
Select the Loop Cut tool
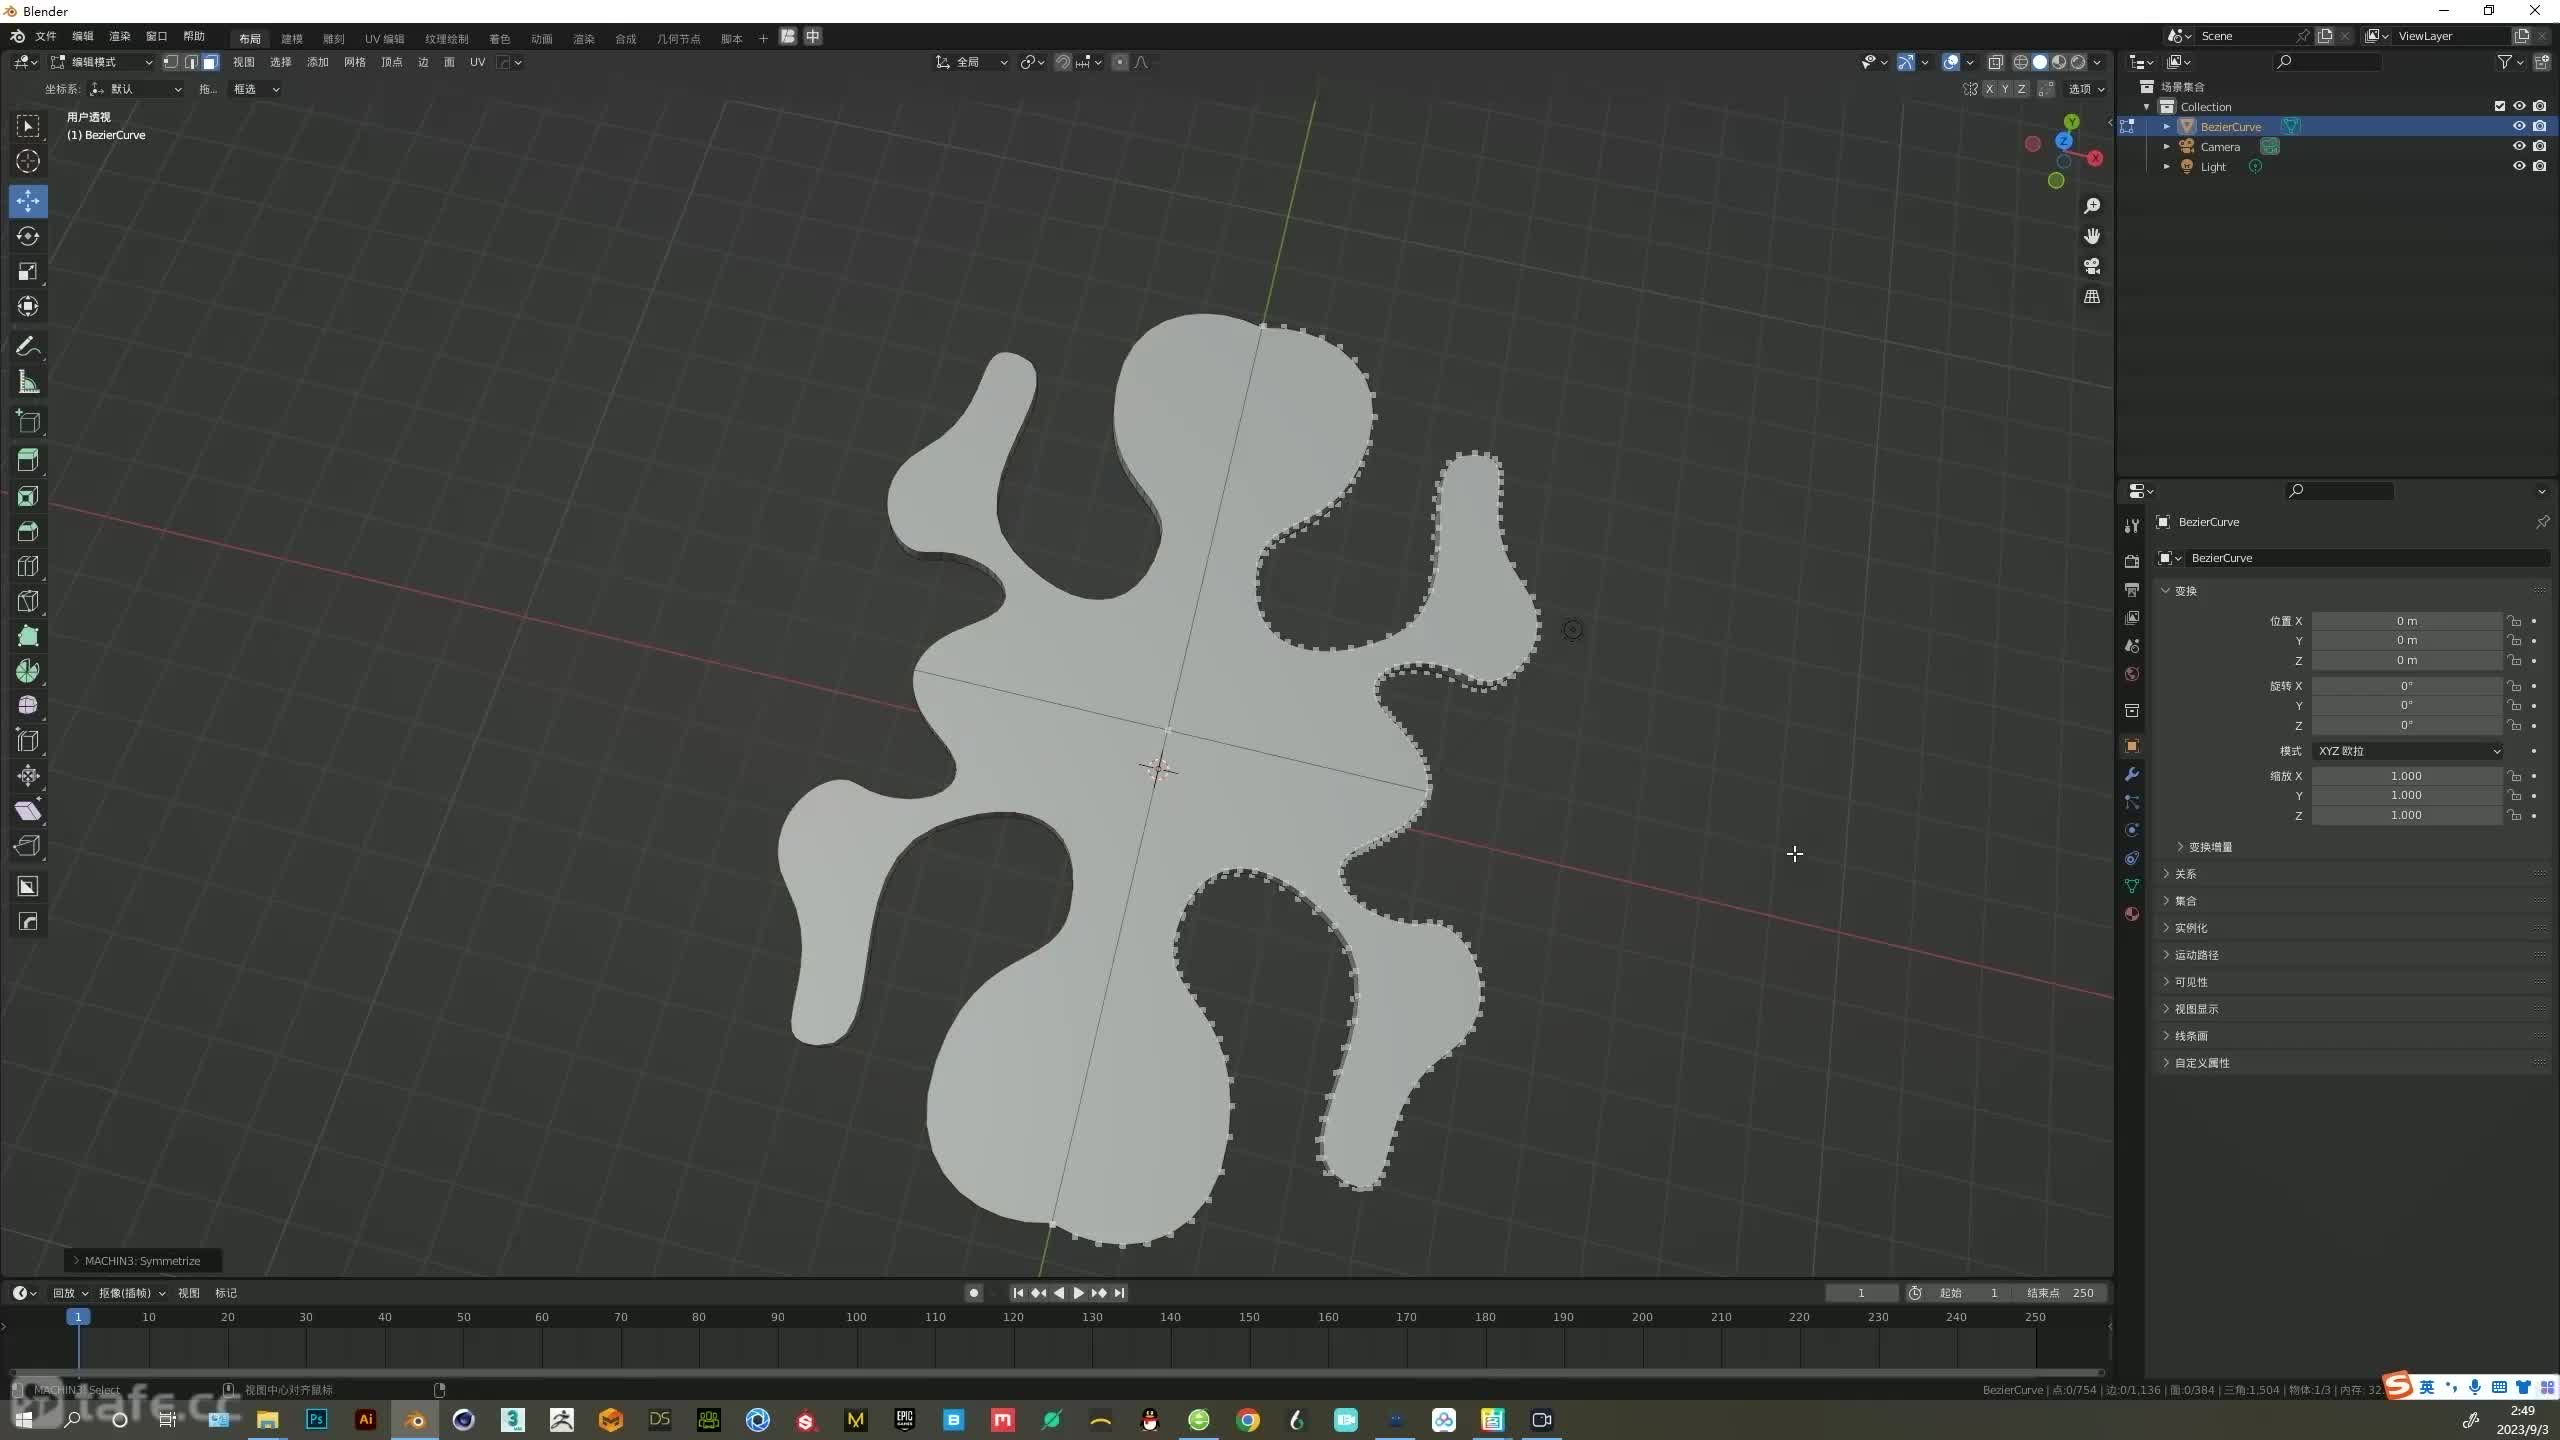pyautogui.click(x=28, y=566)
